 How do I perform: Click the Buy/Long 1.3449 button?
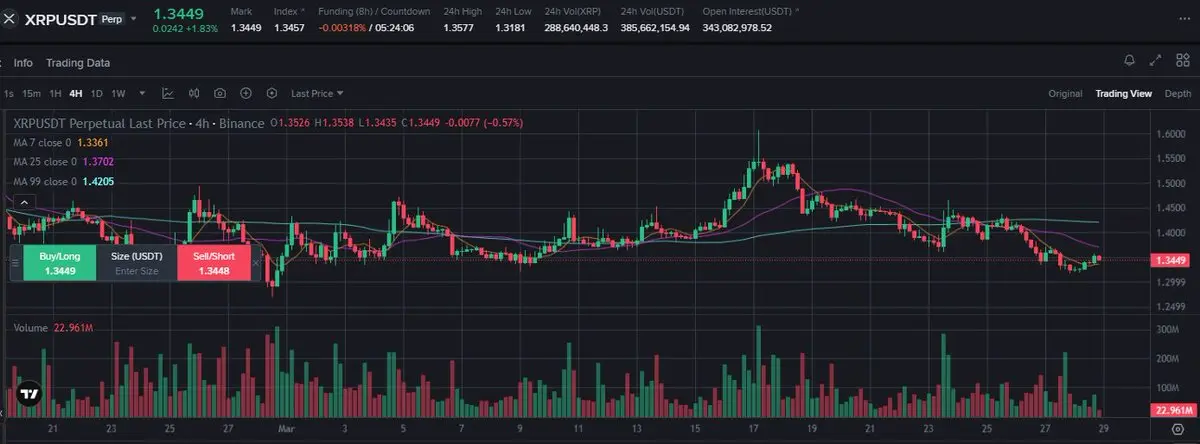60,263
